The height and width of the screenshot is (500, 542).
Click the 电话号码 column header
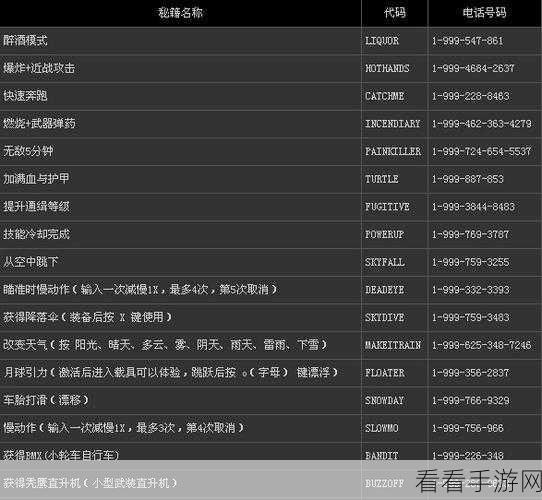coord(484,13)
